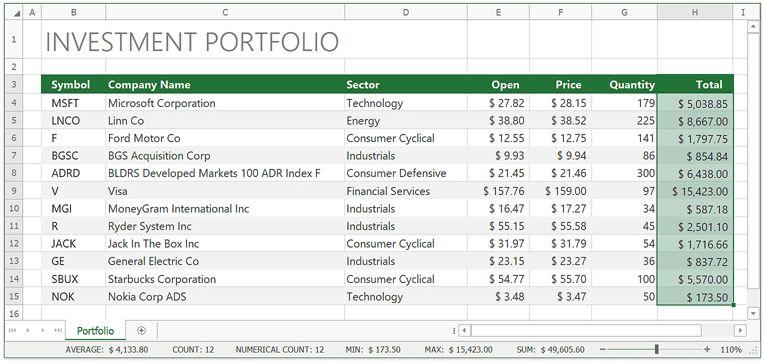Select the BGSC symbol cell
This screenshot has width=765, height=363.
point(74,156)
